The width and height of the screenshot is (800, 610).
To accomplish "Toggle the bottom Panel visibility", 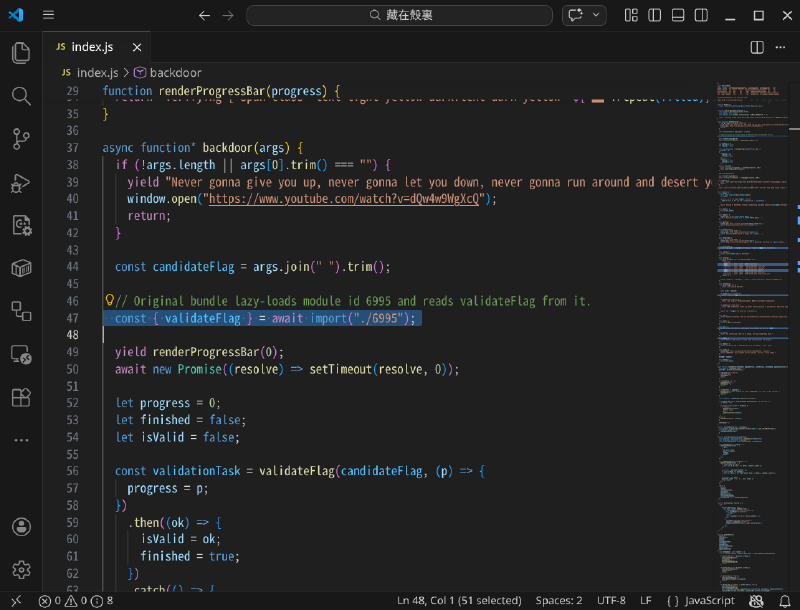I will [678, 15].
